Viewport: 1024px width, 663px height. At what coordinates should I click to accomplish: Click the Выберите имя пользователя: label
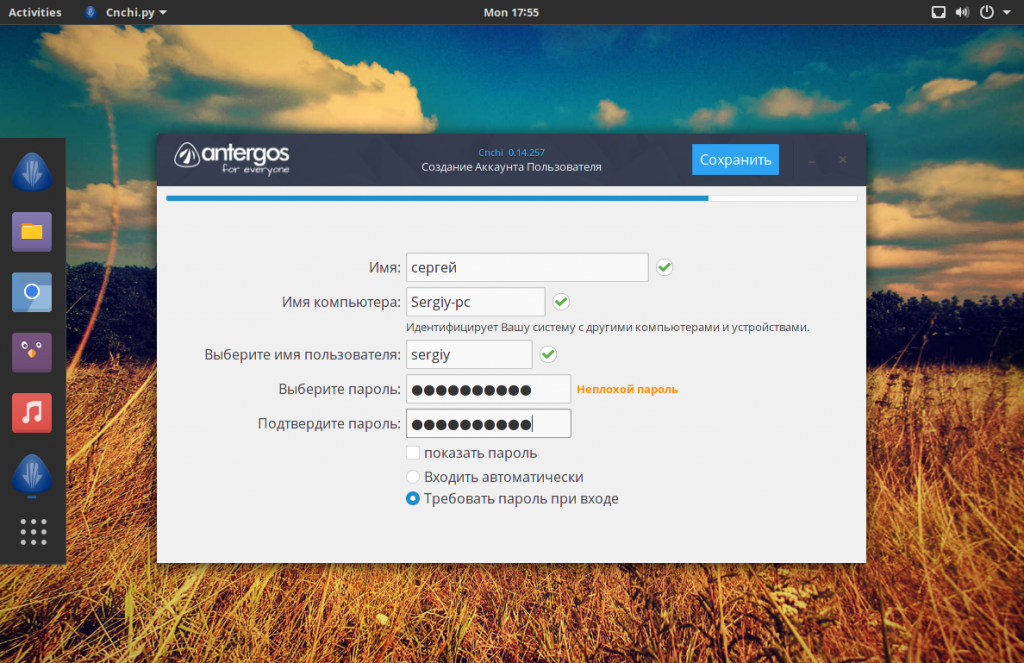pos(302,355)
